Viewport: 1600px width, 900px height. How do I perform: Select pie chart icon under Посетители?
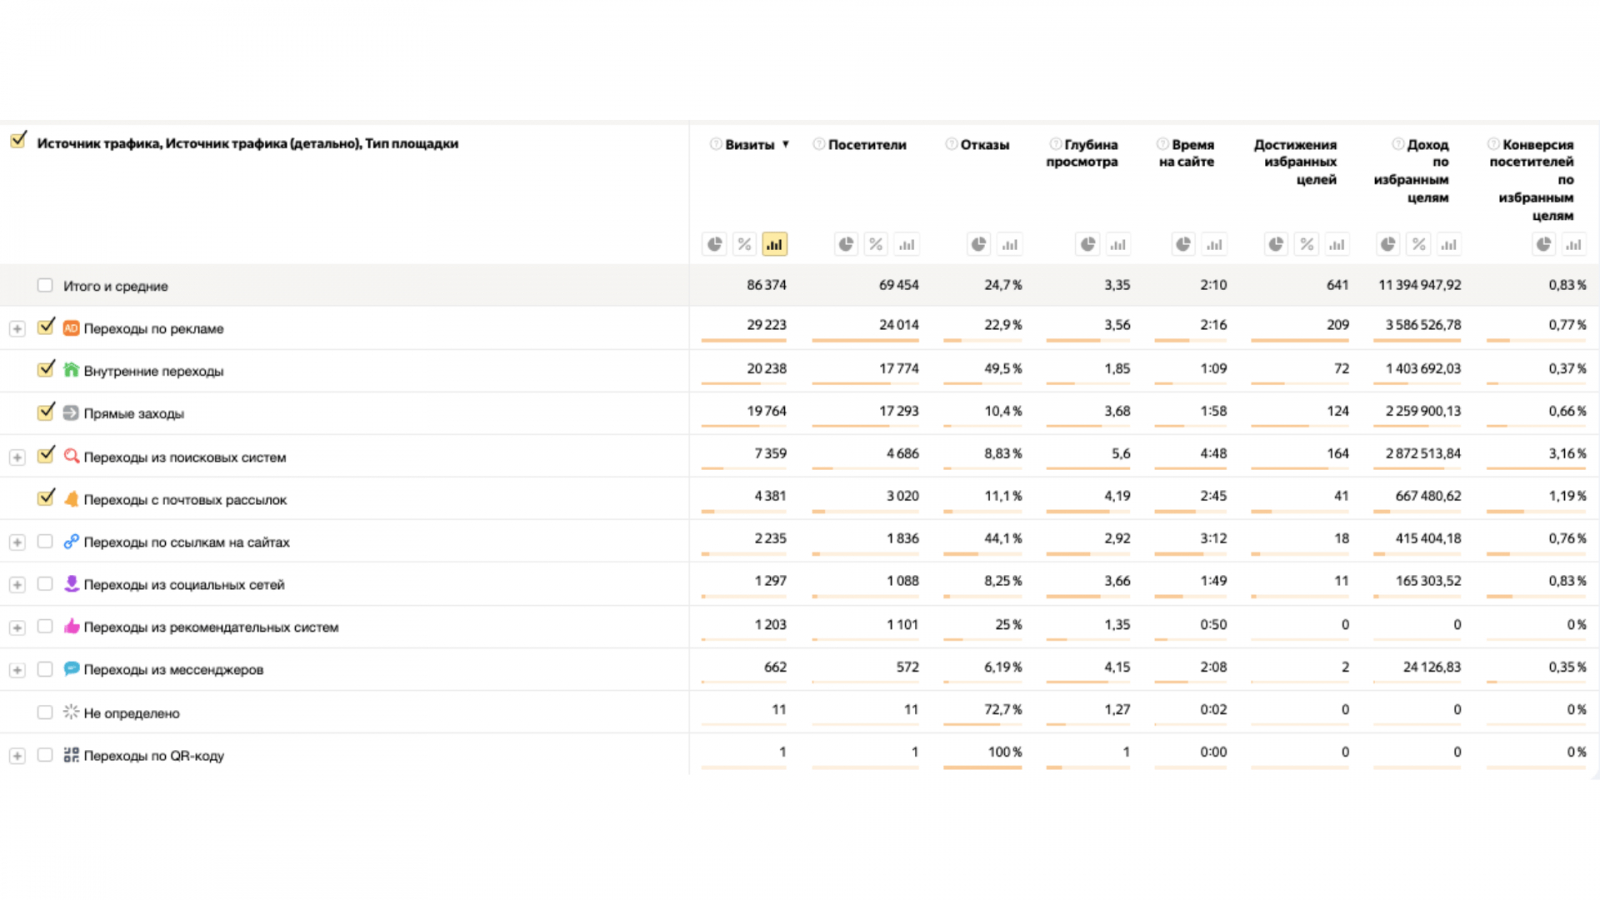tap(846, 244)
